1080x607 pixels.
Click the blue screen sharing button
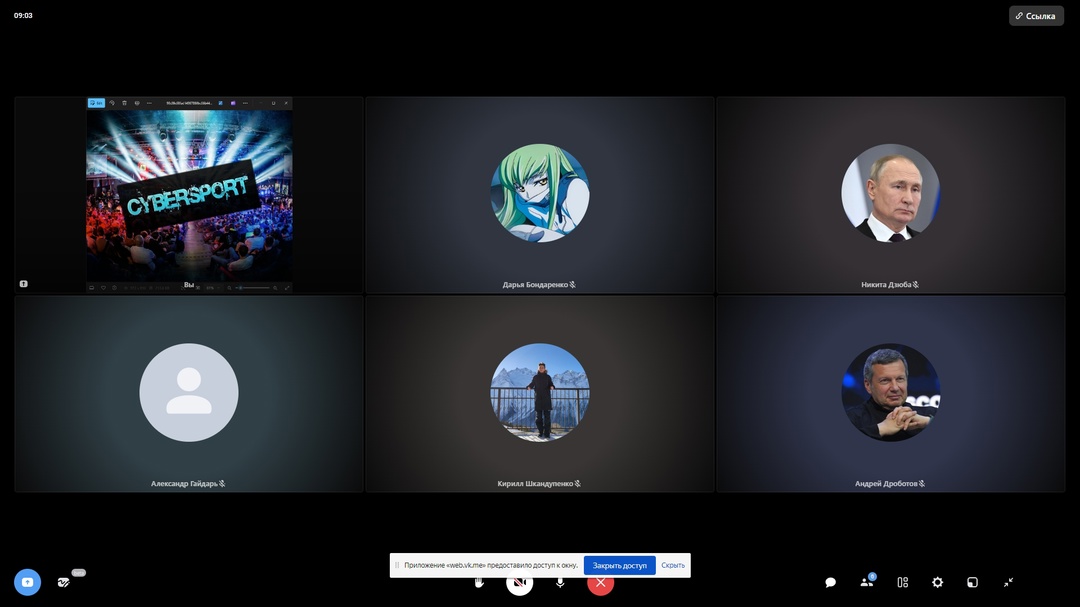(x=28, y=582)
